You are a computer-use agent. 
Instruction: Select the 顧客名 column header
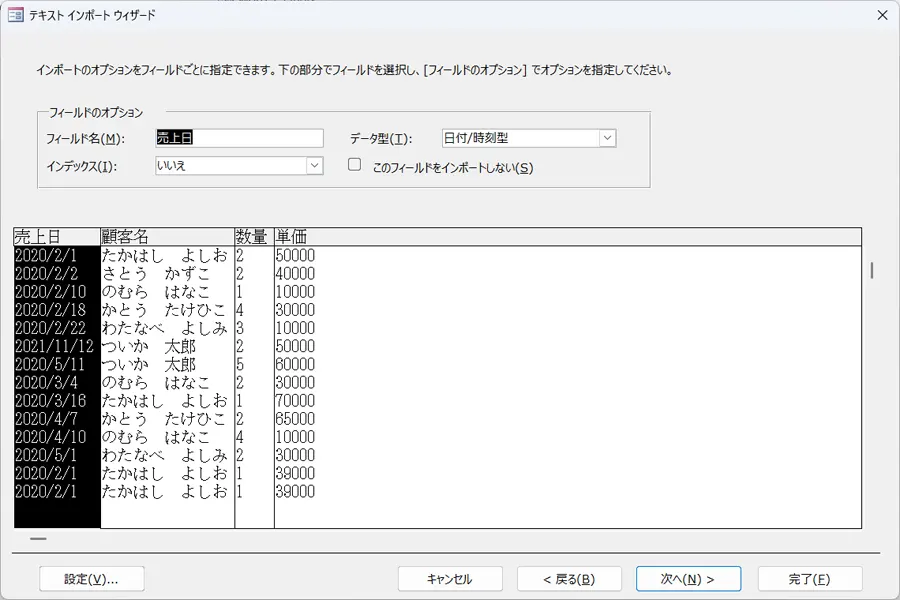pos(167,237)
